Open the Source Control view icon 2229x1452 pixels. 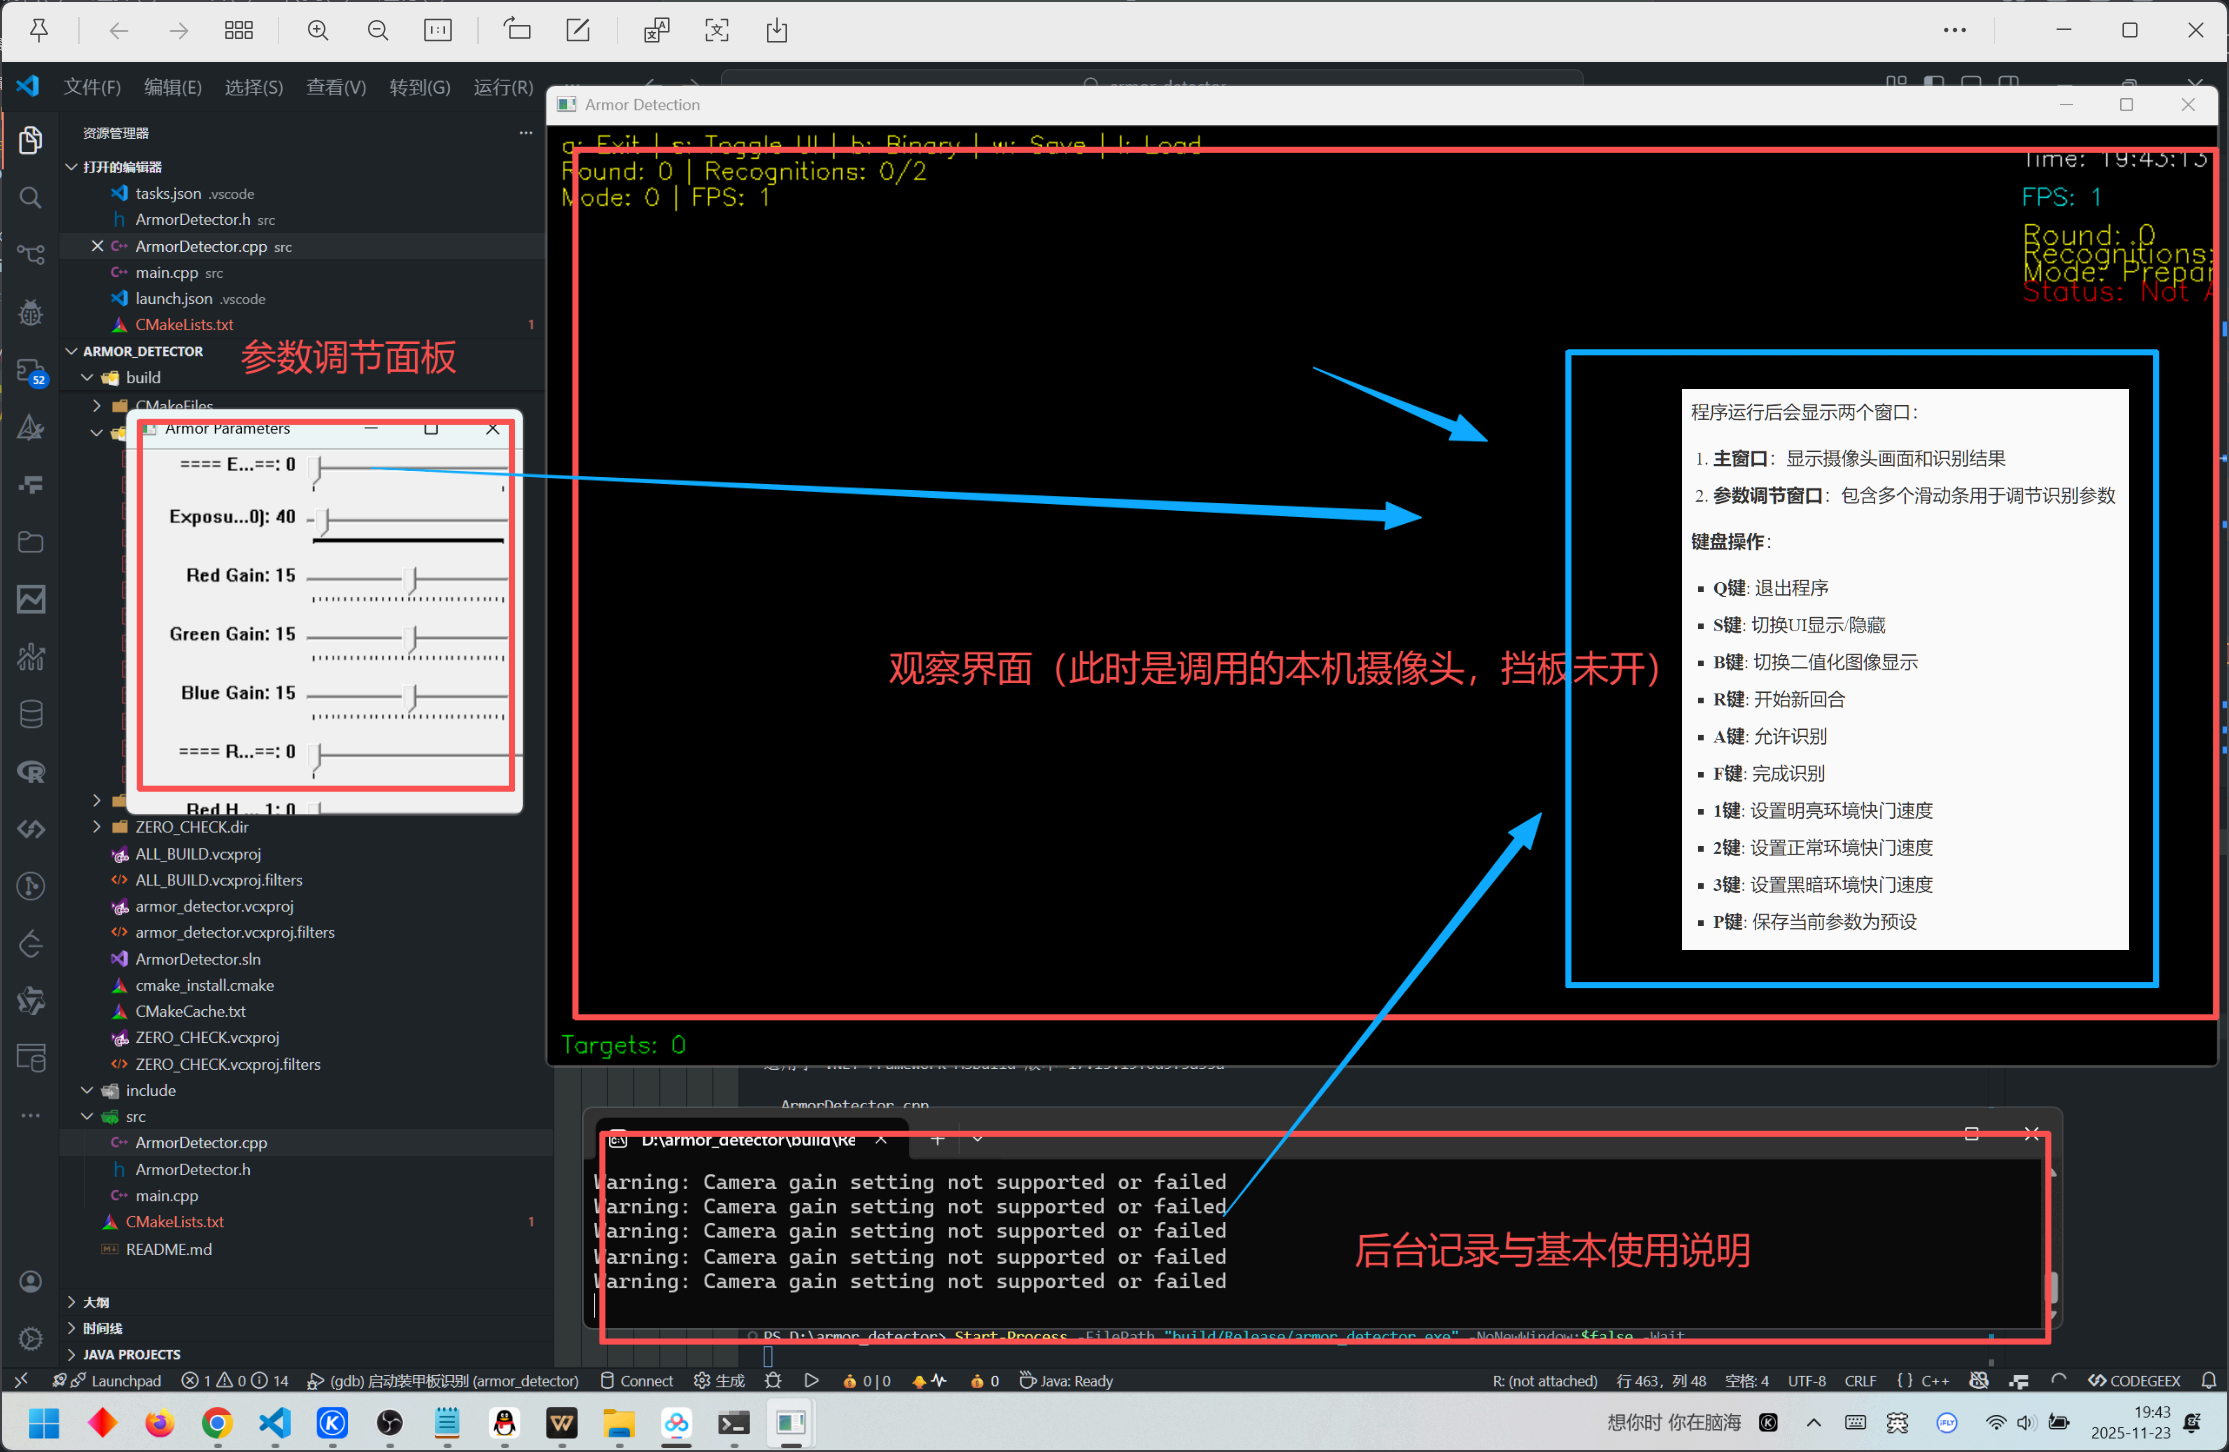pyautogui.click(x=31, y=254)
